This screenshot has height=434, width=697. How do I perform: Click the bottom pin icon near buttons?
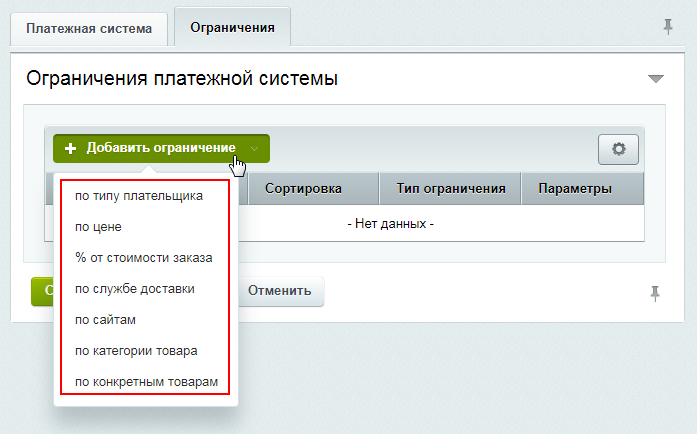point(655,293)
